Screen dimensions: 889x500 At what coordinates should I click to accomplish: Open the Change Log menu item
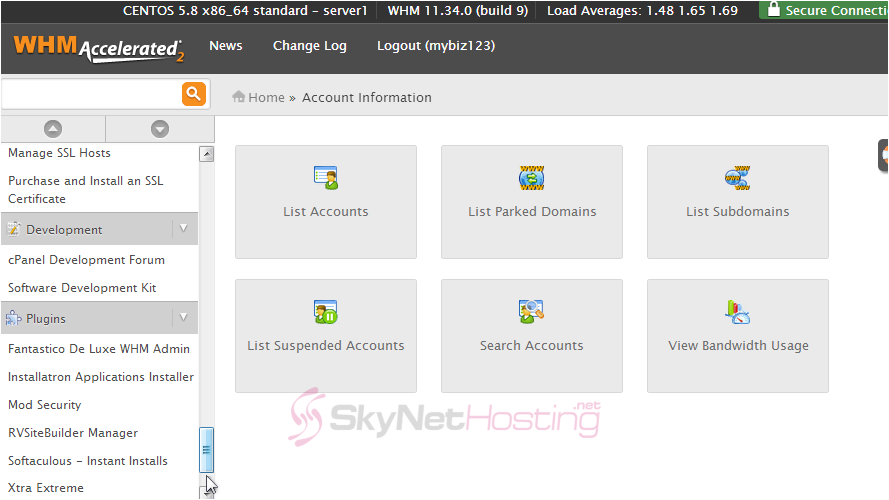point(310,46)
